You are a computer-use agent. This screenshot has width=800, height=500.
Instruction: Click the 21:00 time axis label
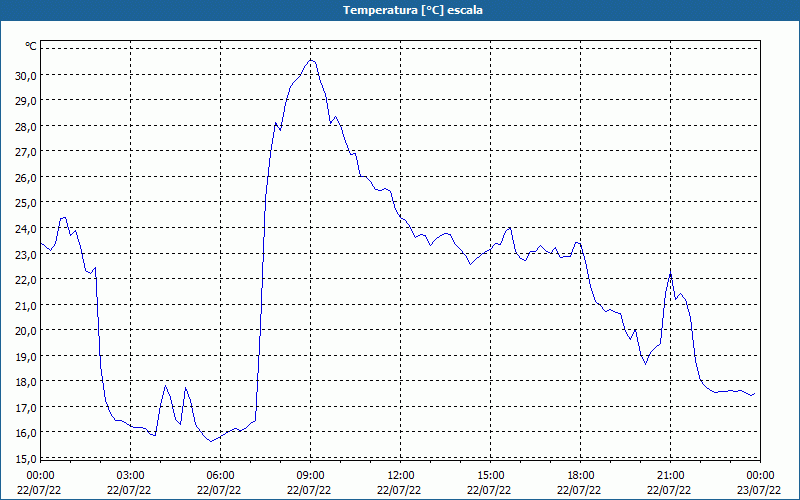[x=670, y=476]
